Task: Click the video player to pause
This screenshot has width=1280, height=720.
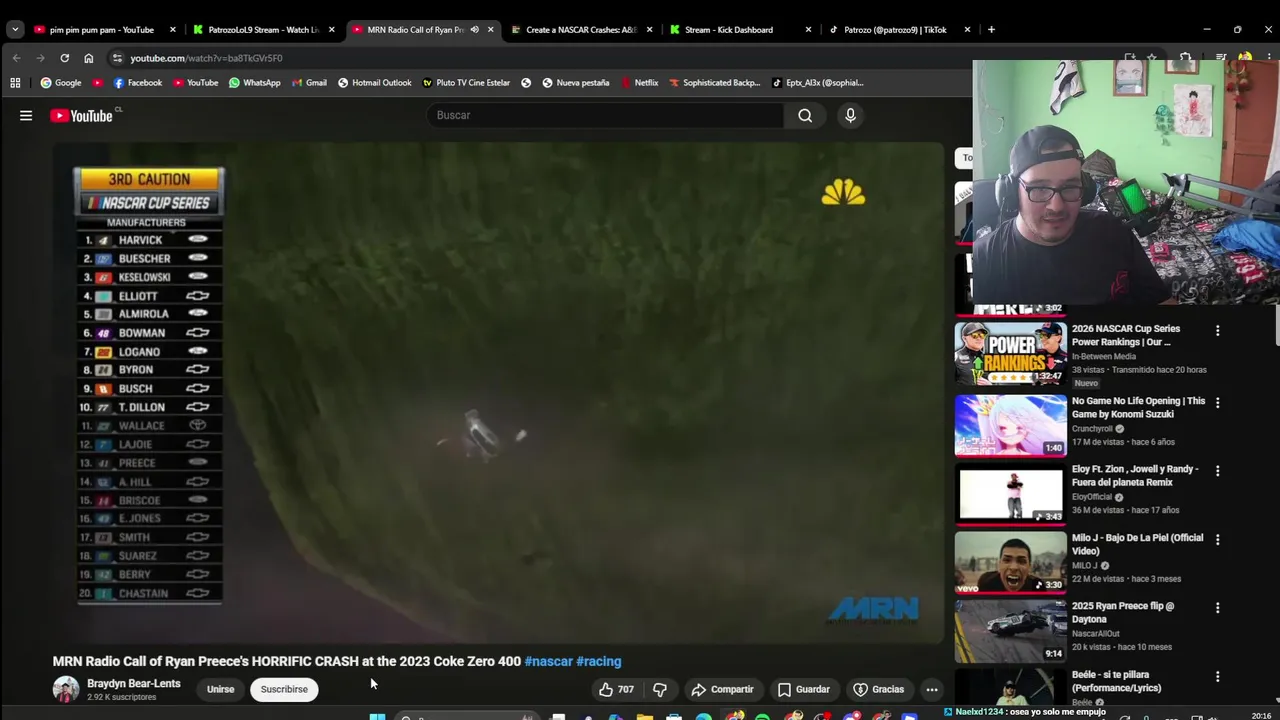Action: (498, 392)
